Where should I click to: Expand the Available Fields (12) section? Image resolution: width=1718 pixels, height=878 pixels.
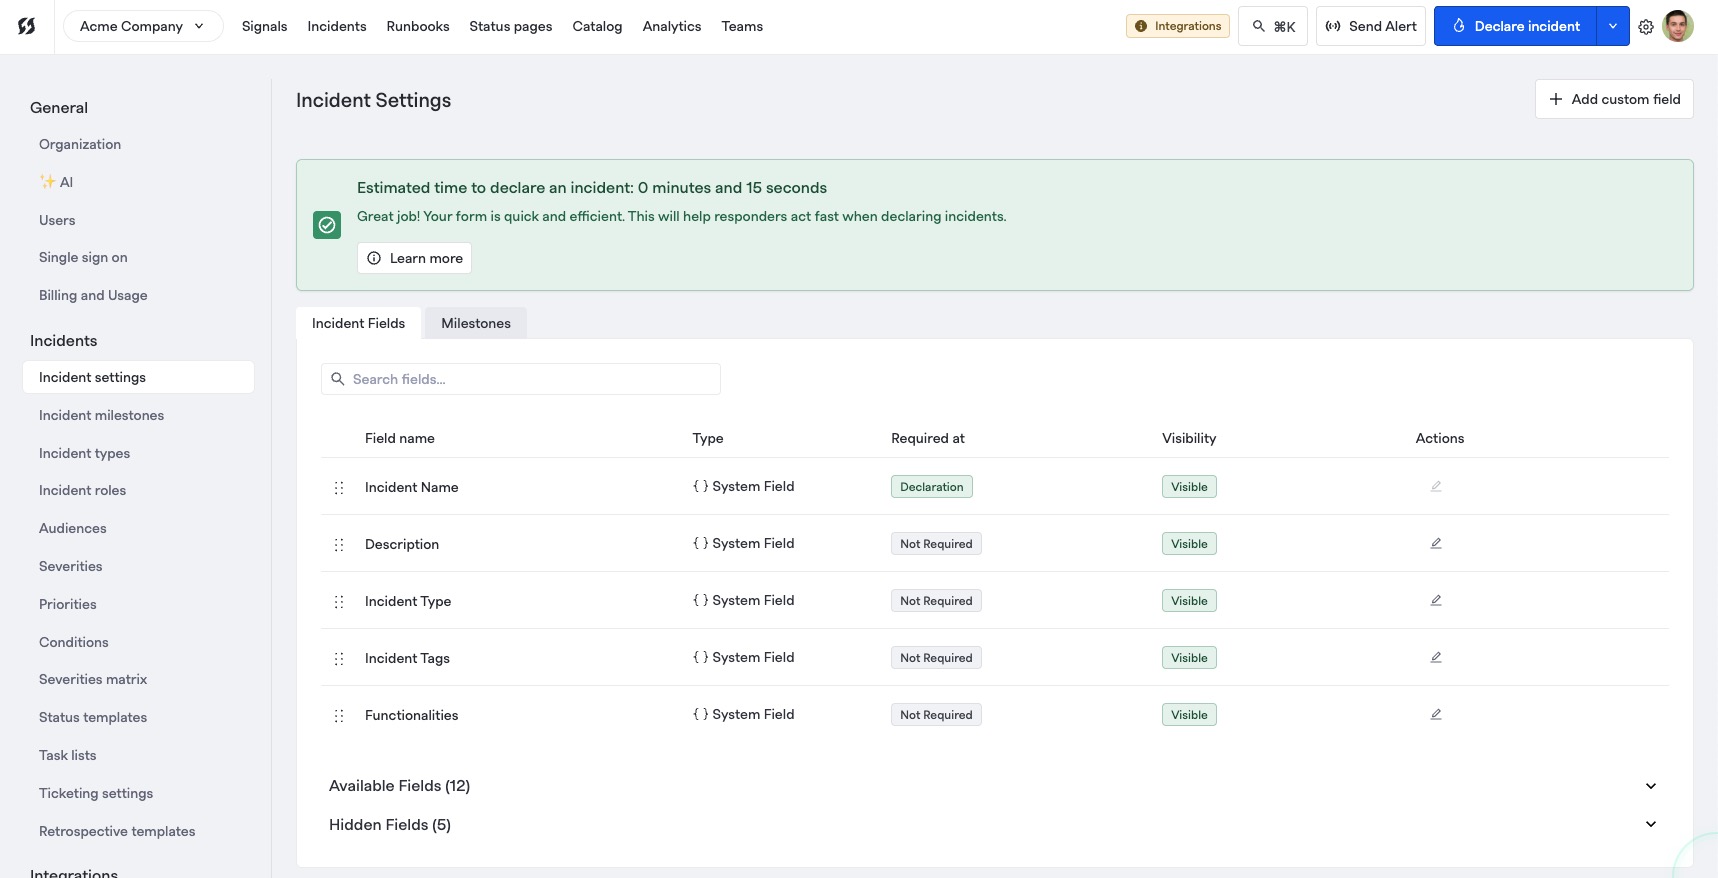(x=1650, y=786)
